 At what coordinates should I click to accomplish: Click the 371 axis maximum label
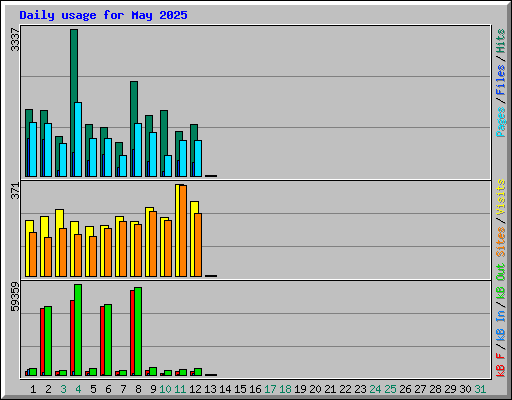(15, 191)
